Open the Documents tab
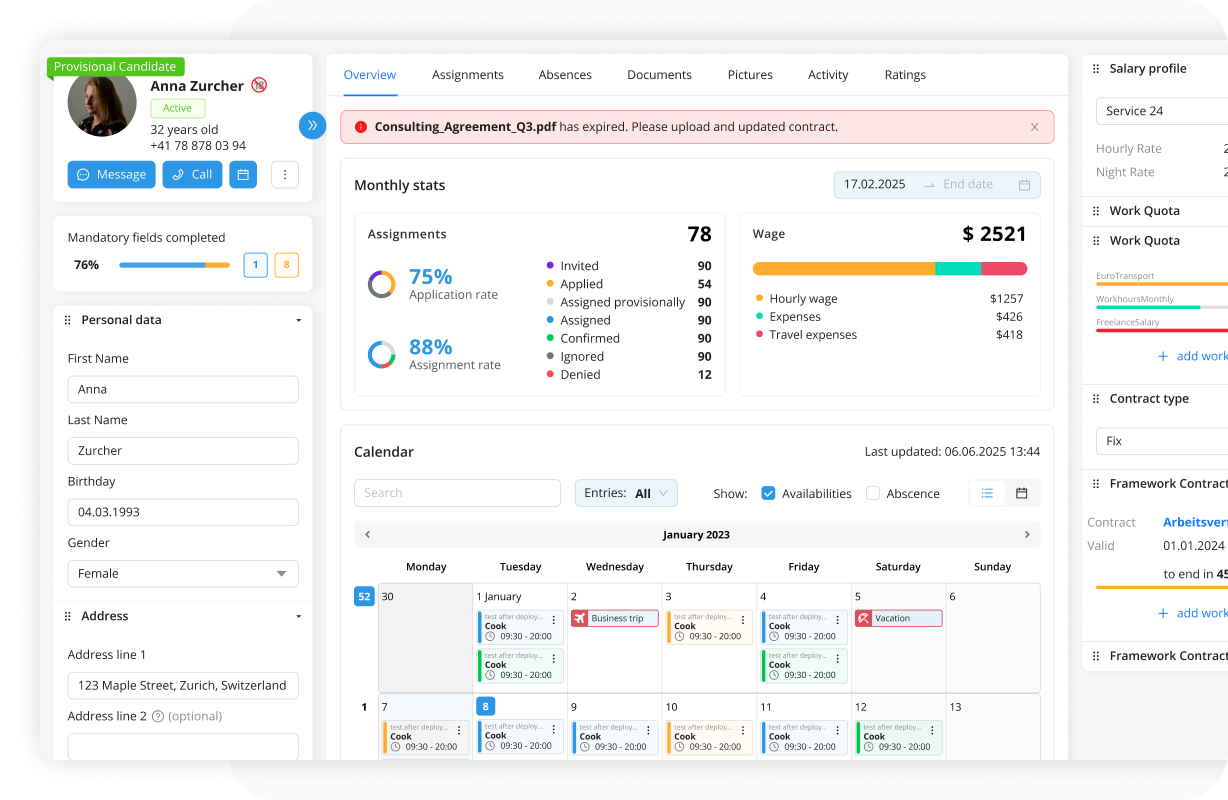Viewport: 1228px width, 800px height. pos(659,75)
